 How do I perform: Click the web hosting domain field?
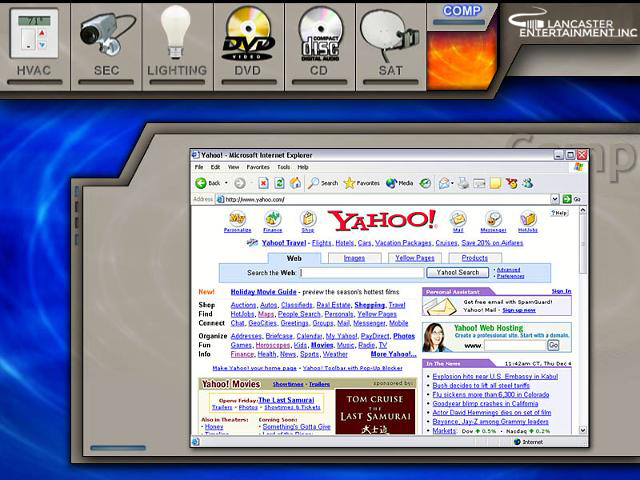pyautogui.click(x=515, y=345)
